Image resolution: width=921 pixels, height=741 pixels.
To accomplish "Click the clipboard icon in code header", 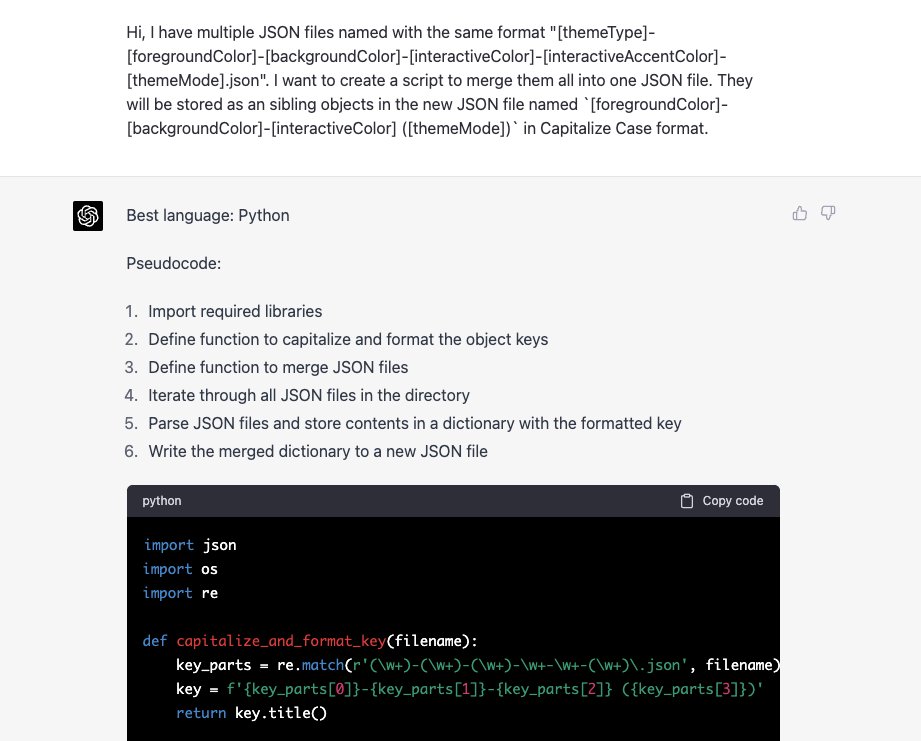I will 687,501.
